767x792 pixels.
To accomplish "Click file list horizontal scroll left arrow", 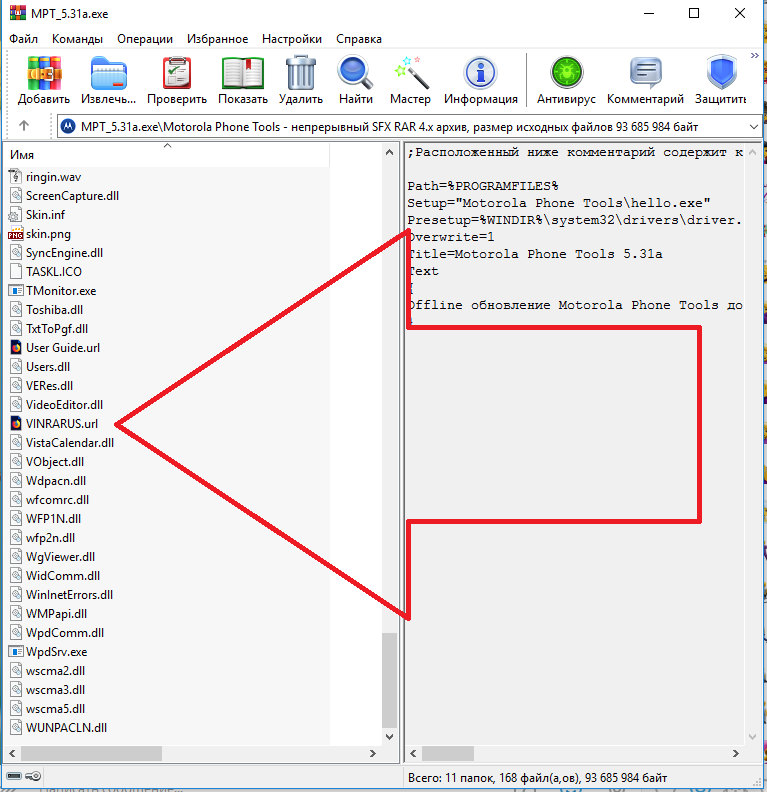I will pyautogui.click(x=13, y=753).
